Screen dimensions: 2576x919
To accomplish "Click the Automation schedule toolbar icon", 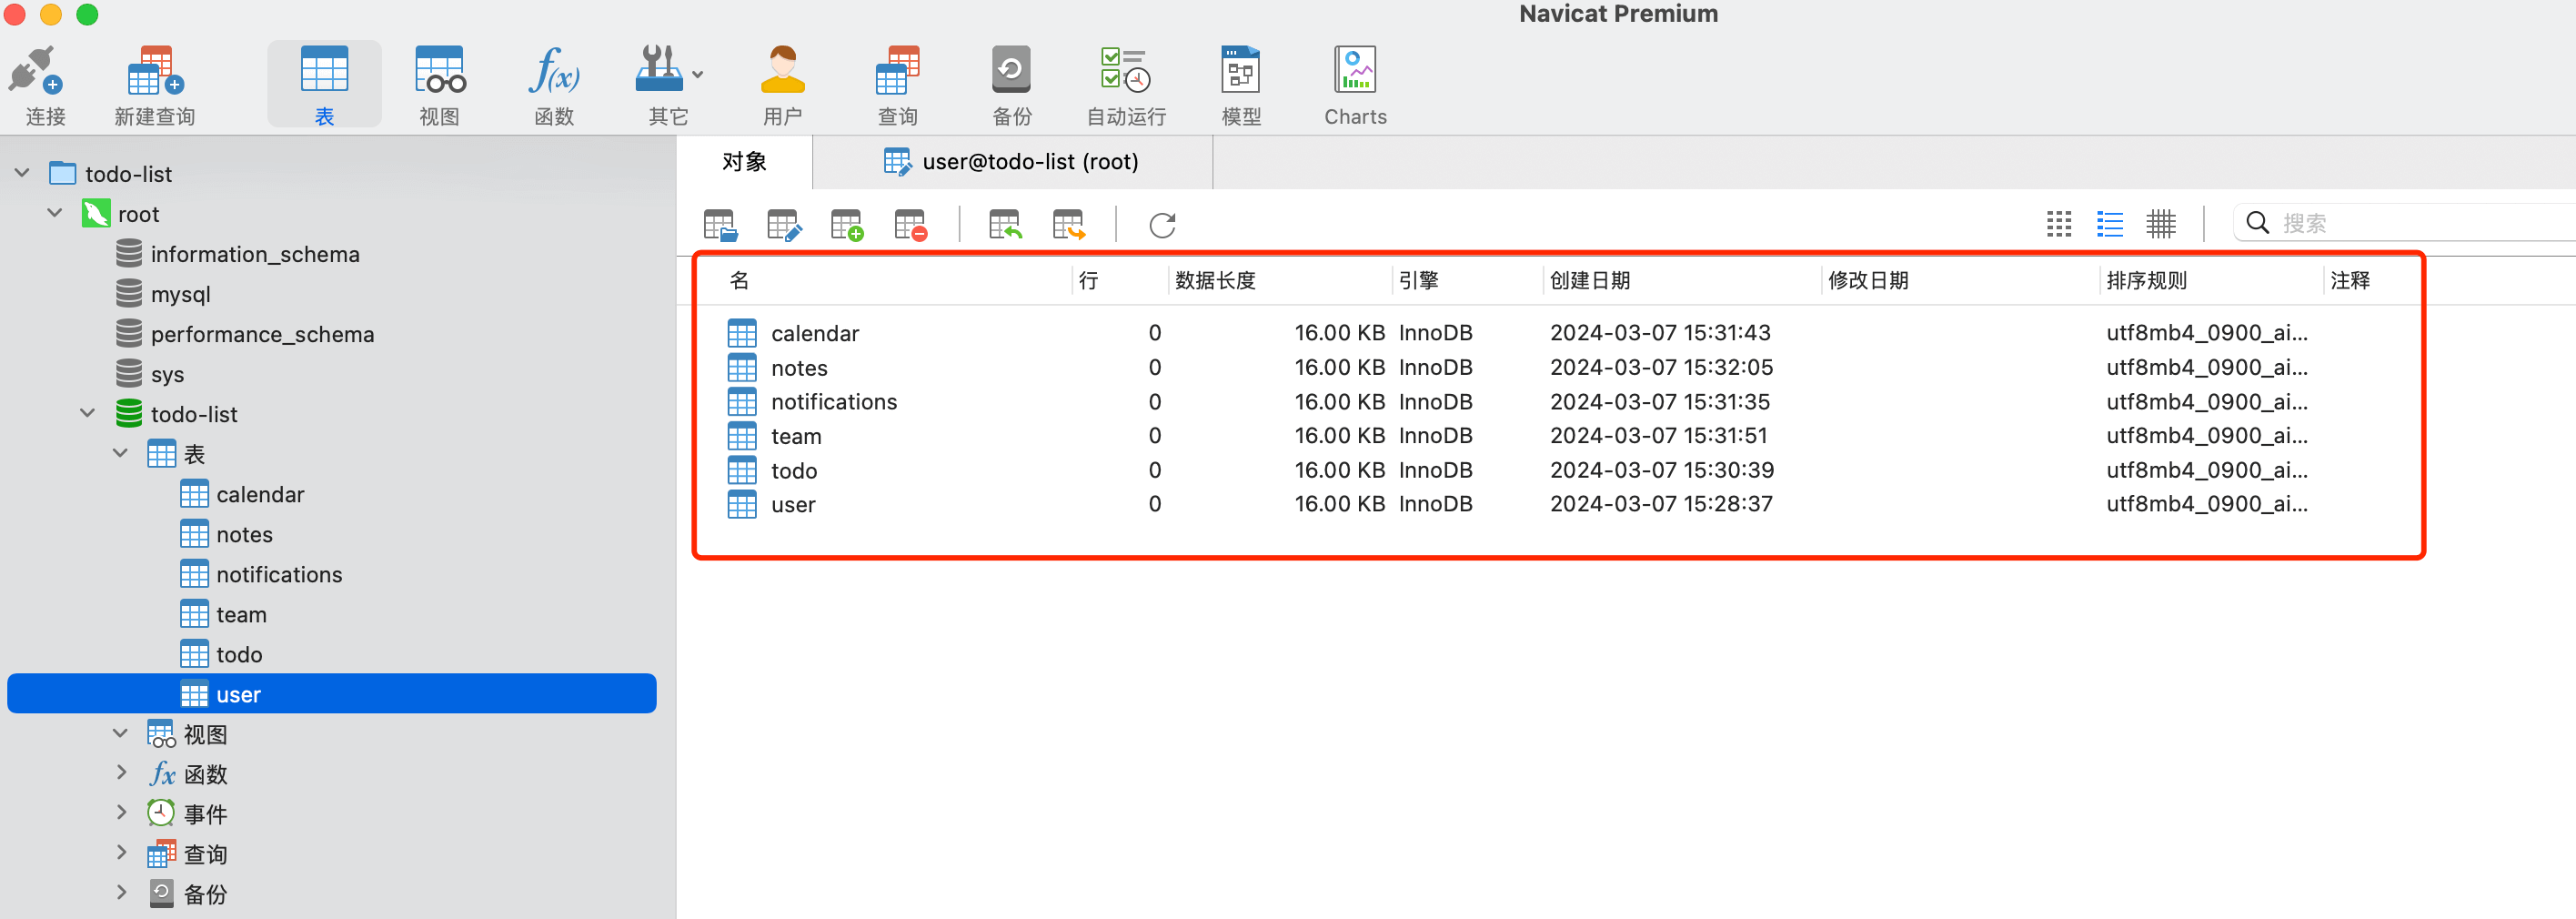I will tap(1125, 73).
